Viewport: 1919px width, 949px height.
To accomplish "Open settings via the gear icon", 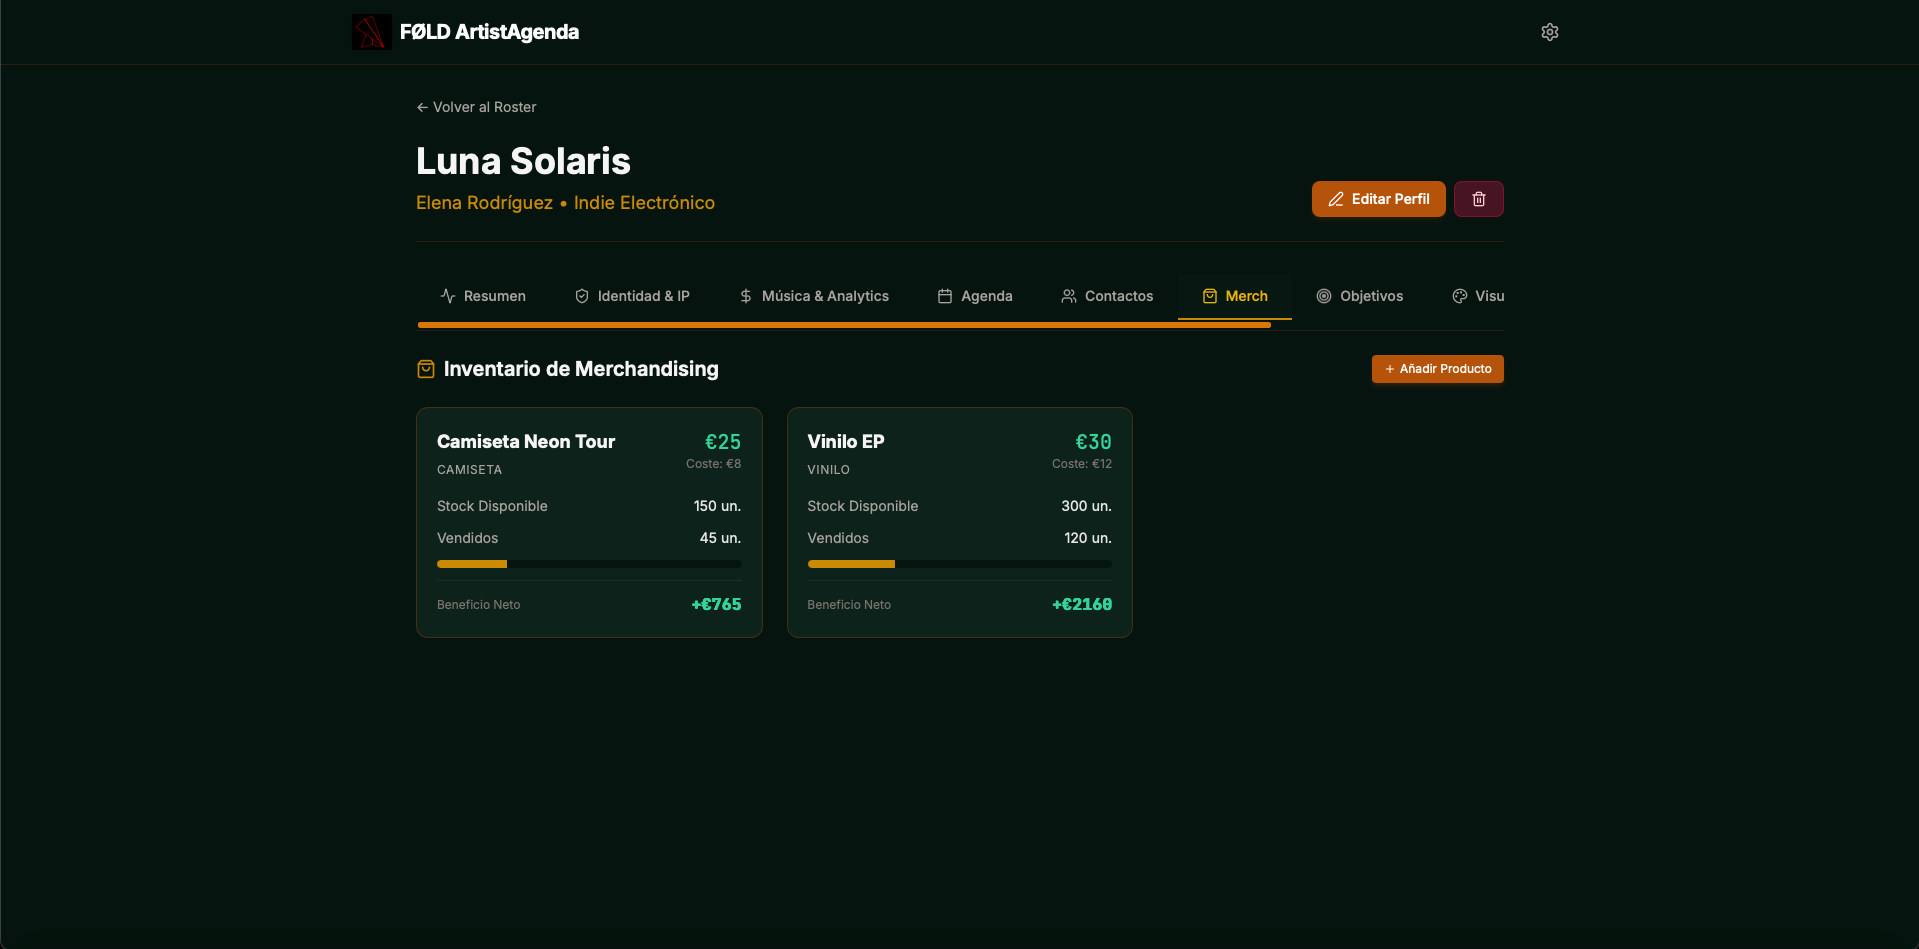I will [x=1549, y=32].
